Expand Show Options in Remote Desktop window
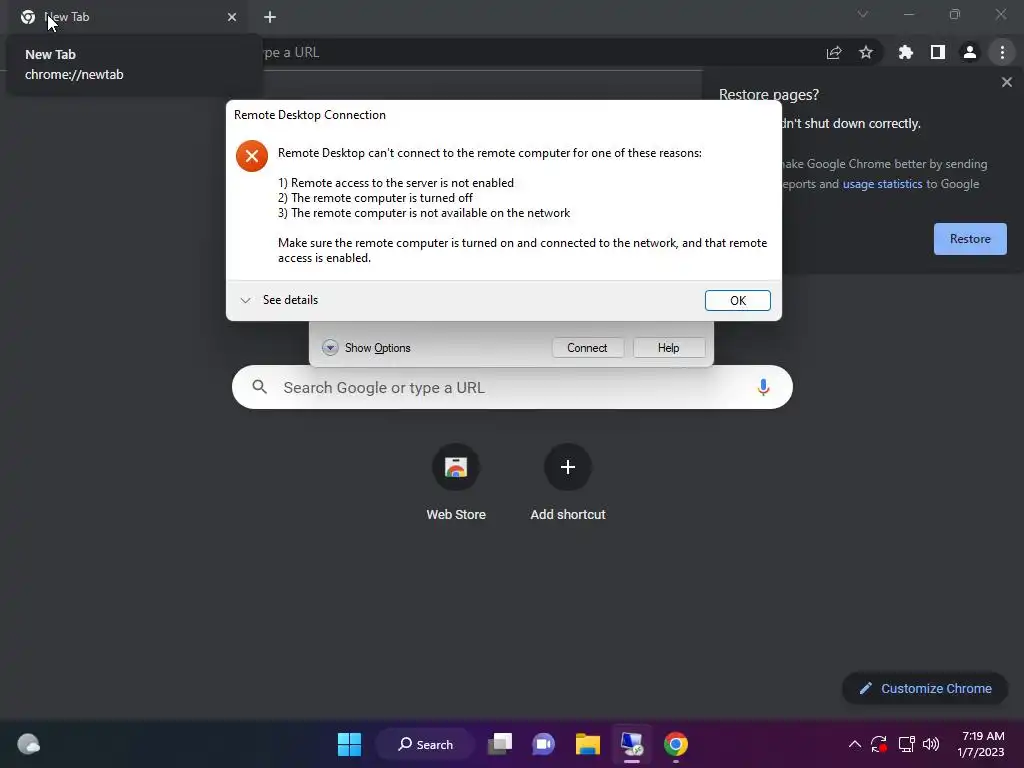The image size is (1024, 768). pos(366,347)
